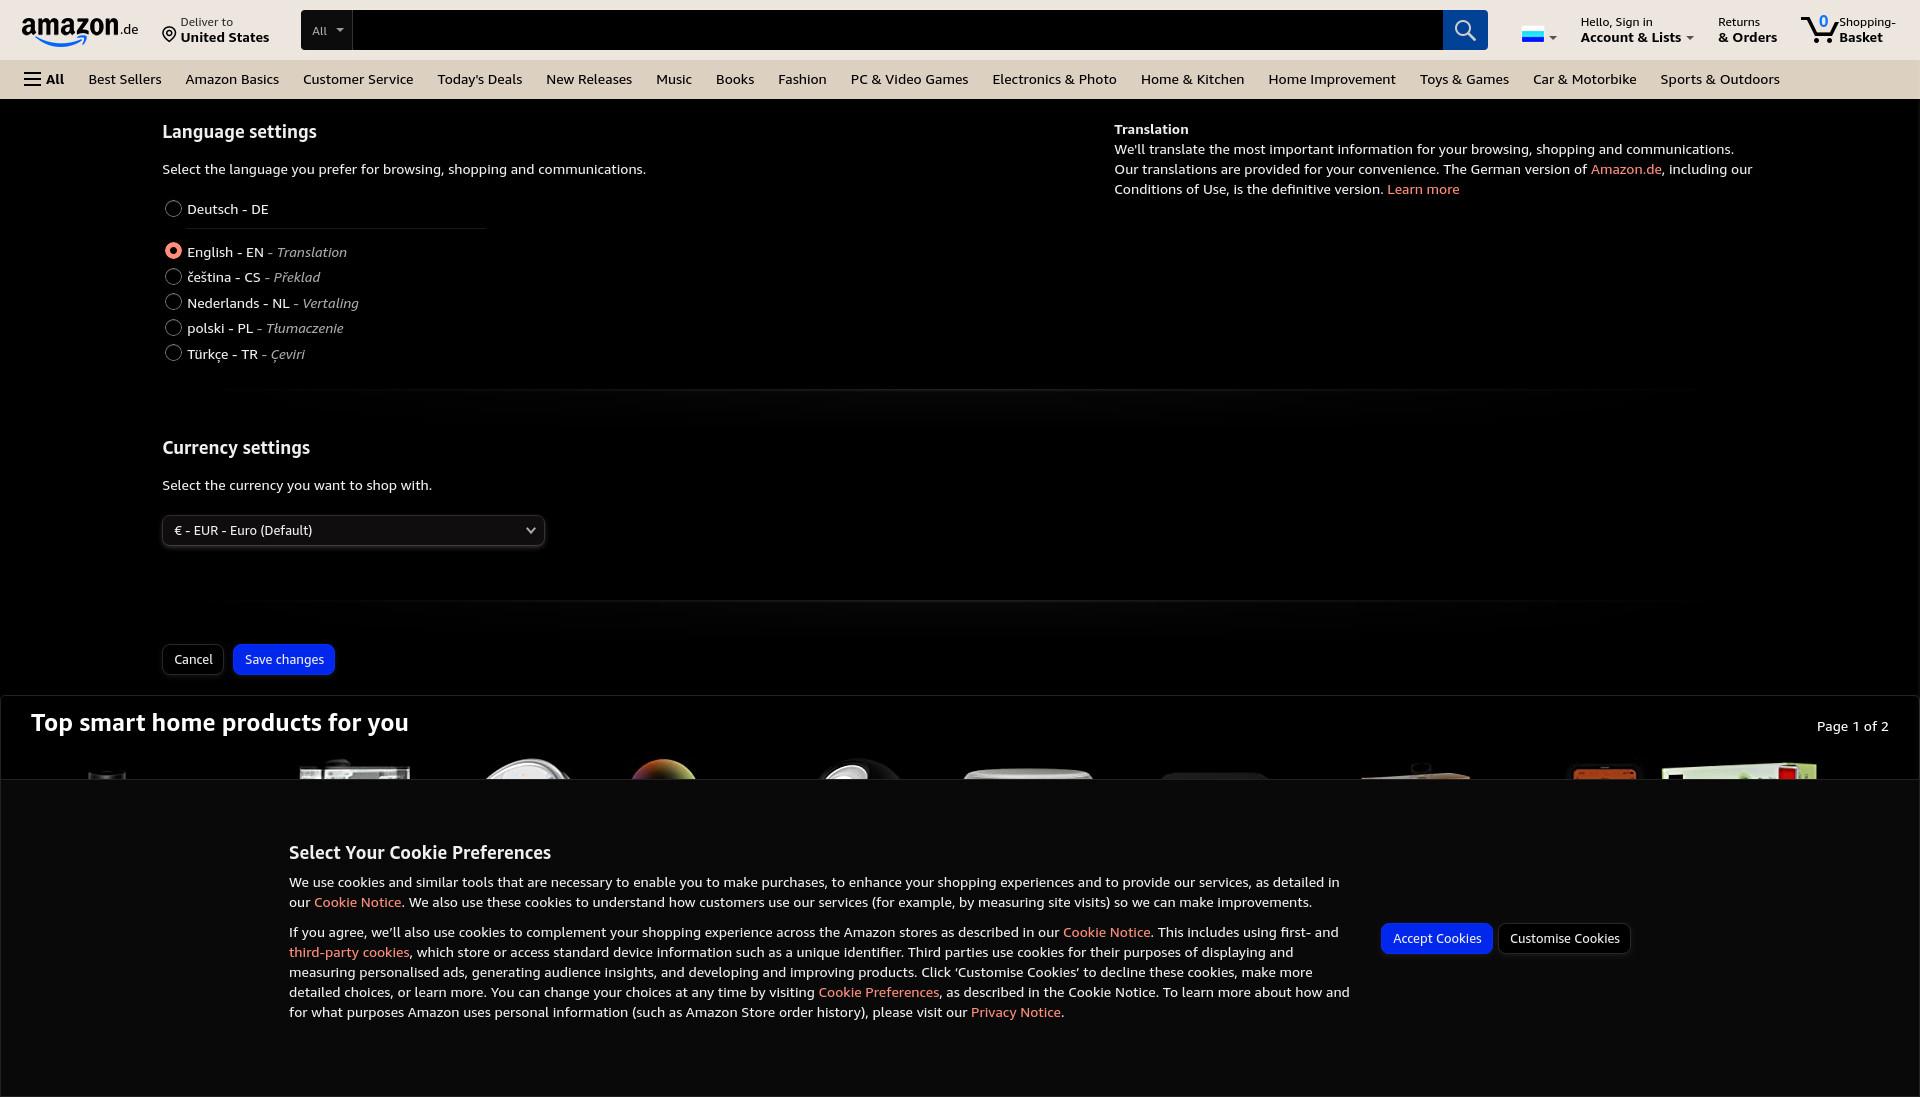
Task: Open Music category
Action: [674, 79]
